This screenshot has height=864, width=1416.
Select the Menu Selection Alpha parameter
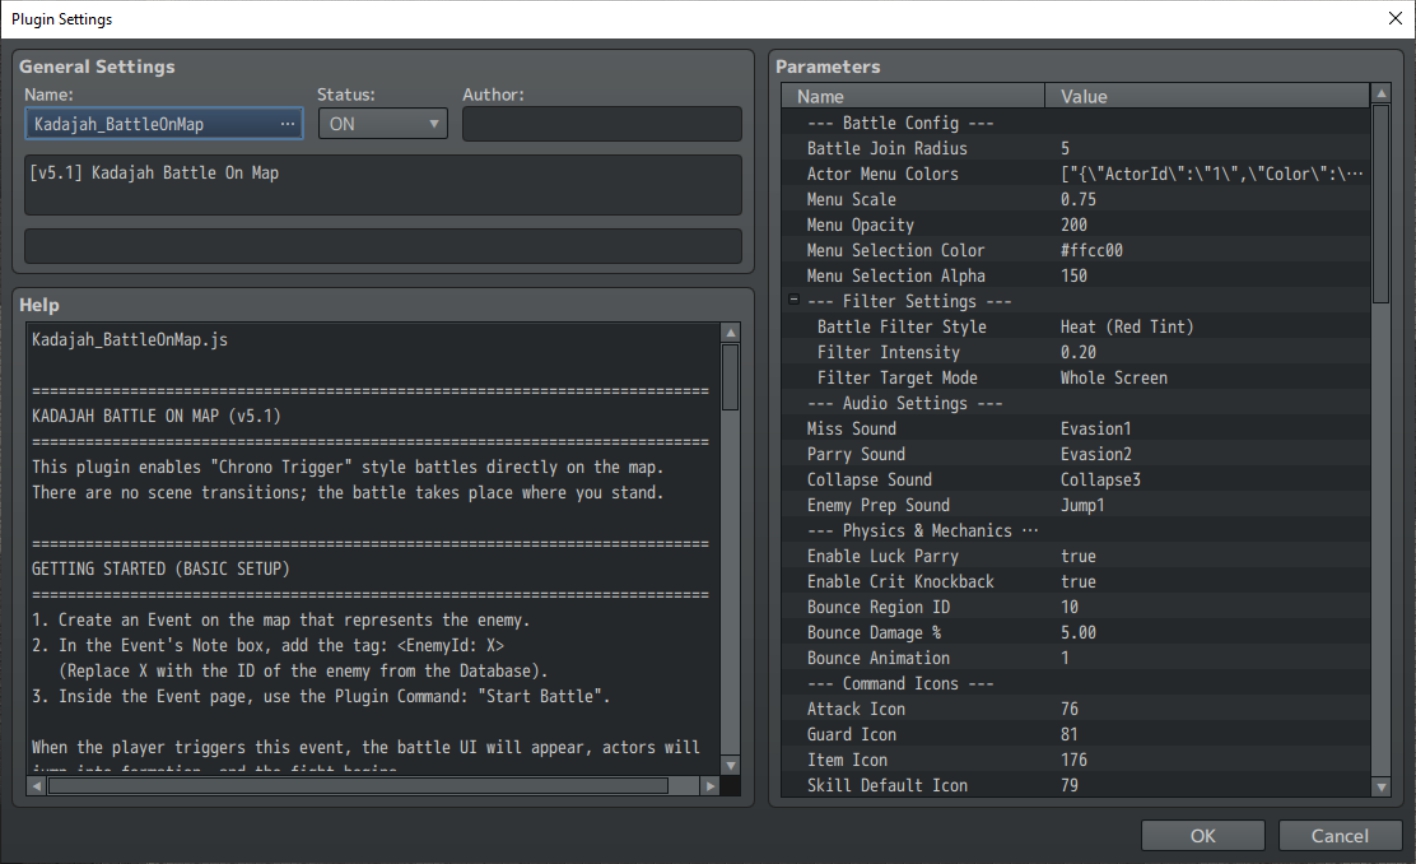coord(1076,276)
